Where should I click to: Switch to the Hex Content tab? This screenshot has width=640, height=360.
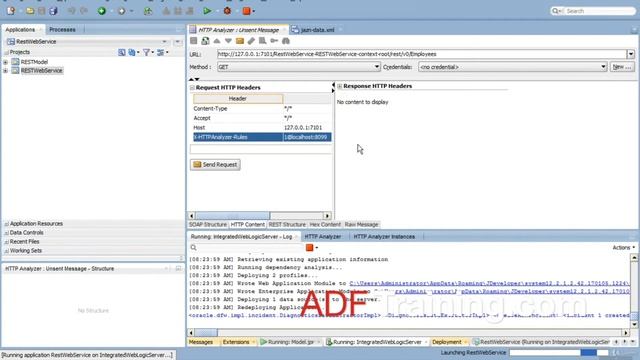(325, 224)
